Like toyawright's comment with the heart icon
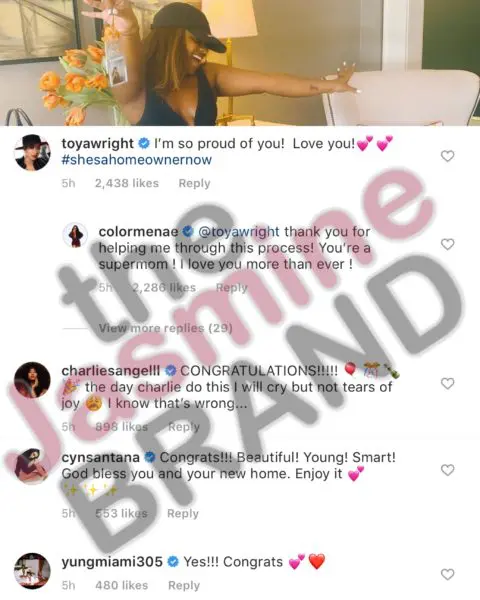 (x=447, y=156)
